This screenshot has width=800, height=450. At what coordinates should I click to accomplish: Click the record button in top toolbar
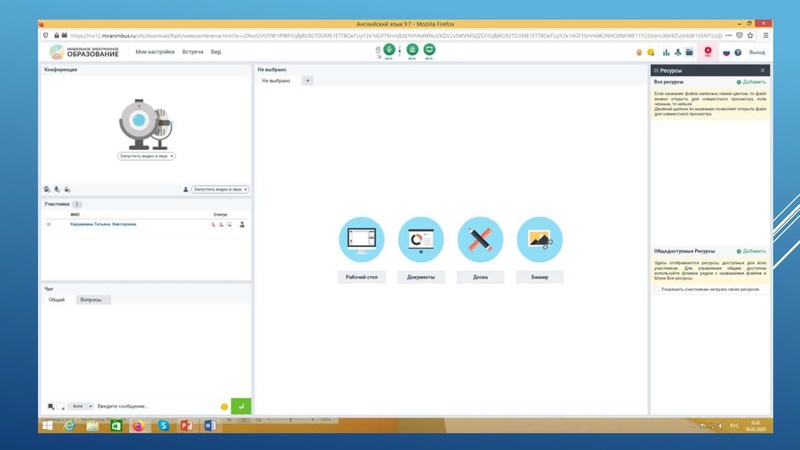point(709,52)
